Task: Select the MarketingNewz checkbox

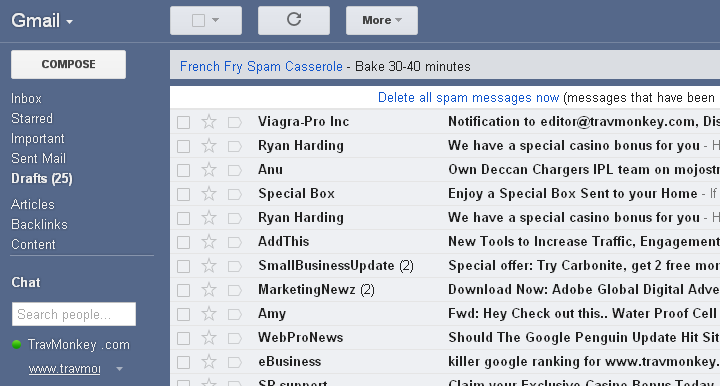Action: click(184, 290)
